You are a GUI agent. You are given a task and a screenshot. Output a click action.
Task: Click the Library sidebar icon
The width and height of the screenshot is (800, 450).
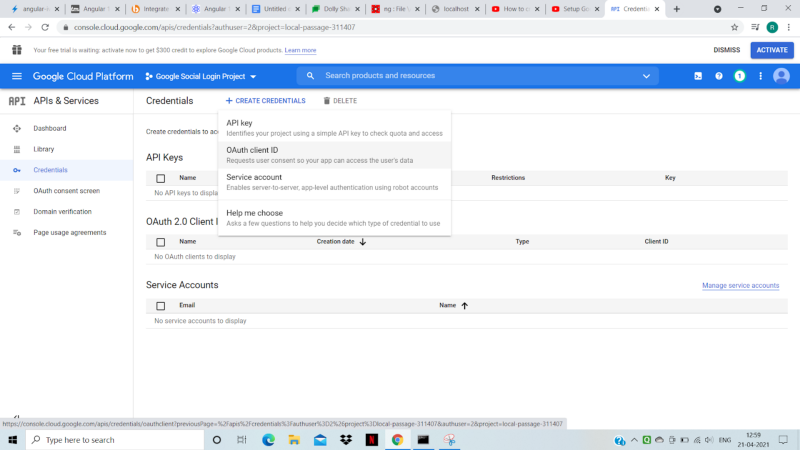point(17,149)
